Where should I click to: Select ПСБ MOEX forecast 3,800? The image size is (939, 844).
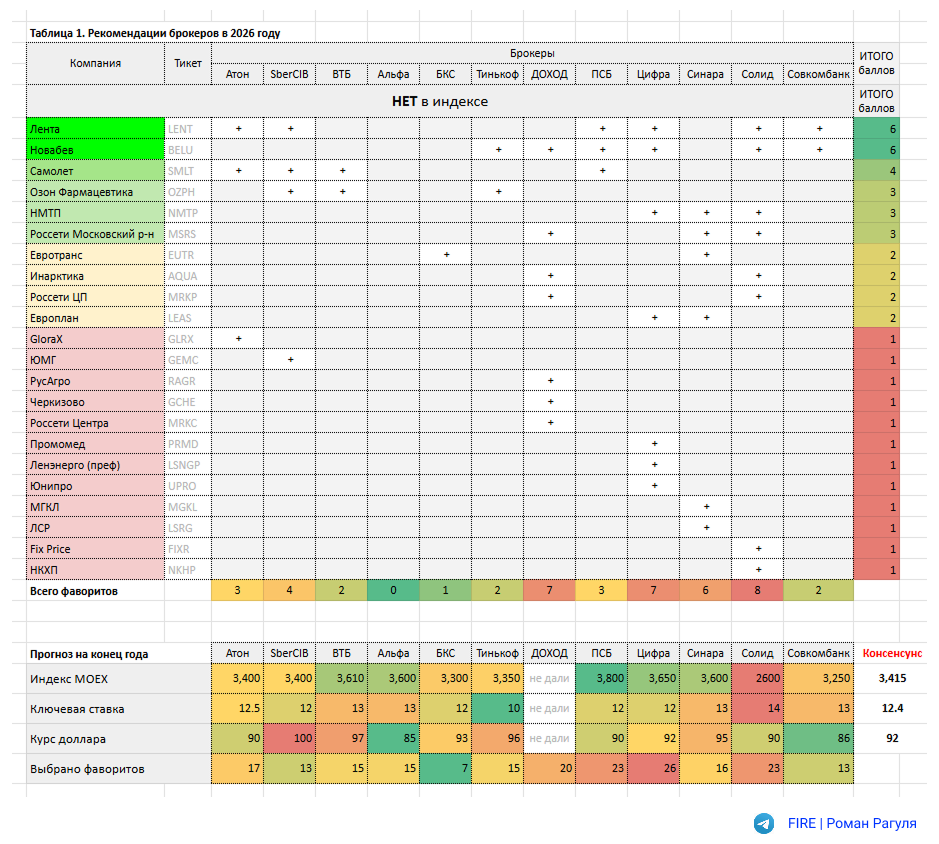click(601, 679)
